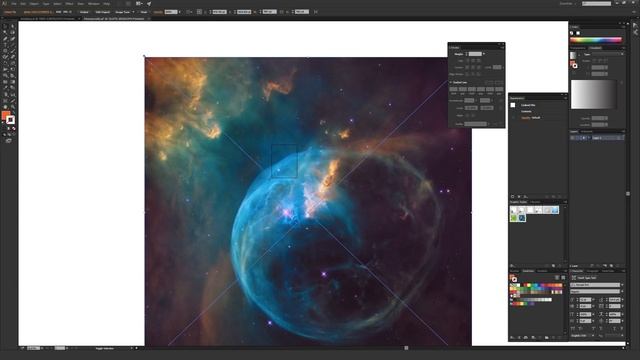Open the Effect menu
This screenshot has width=640, height=360.
point(69,4)
